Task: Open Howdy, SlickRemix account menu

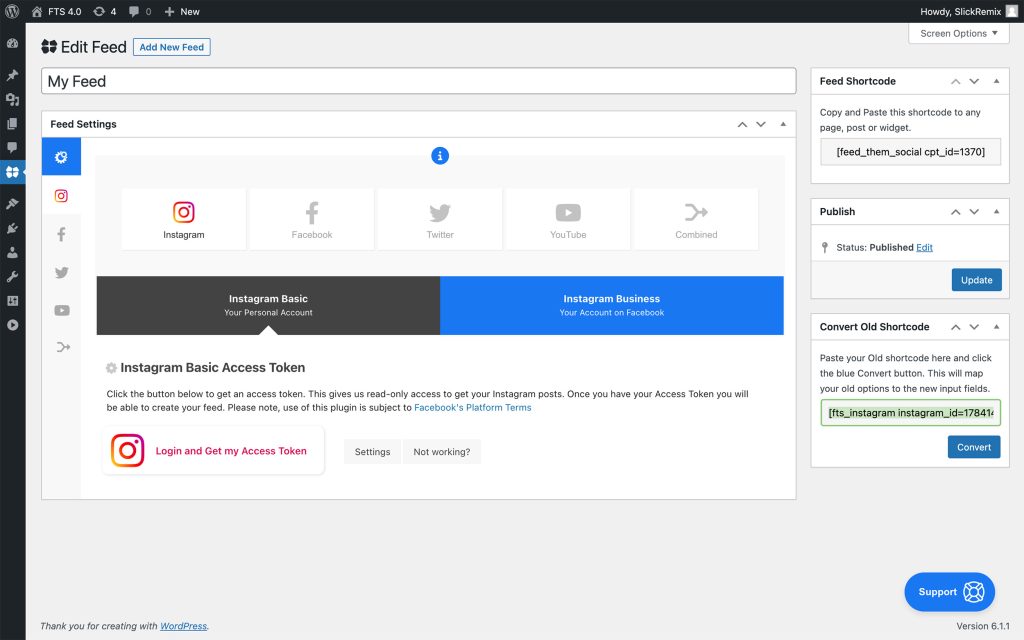Action: pyautogui.click(x=968, y=11)
